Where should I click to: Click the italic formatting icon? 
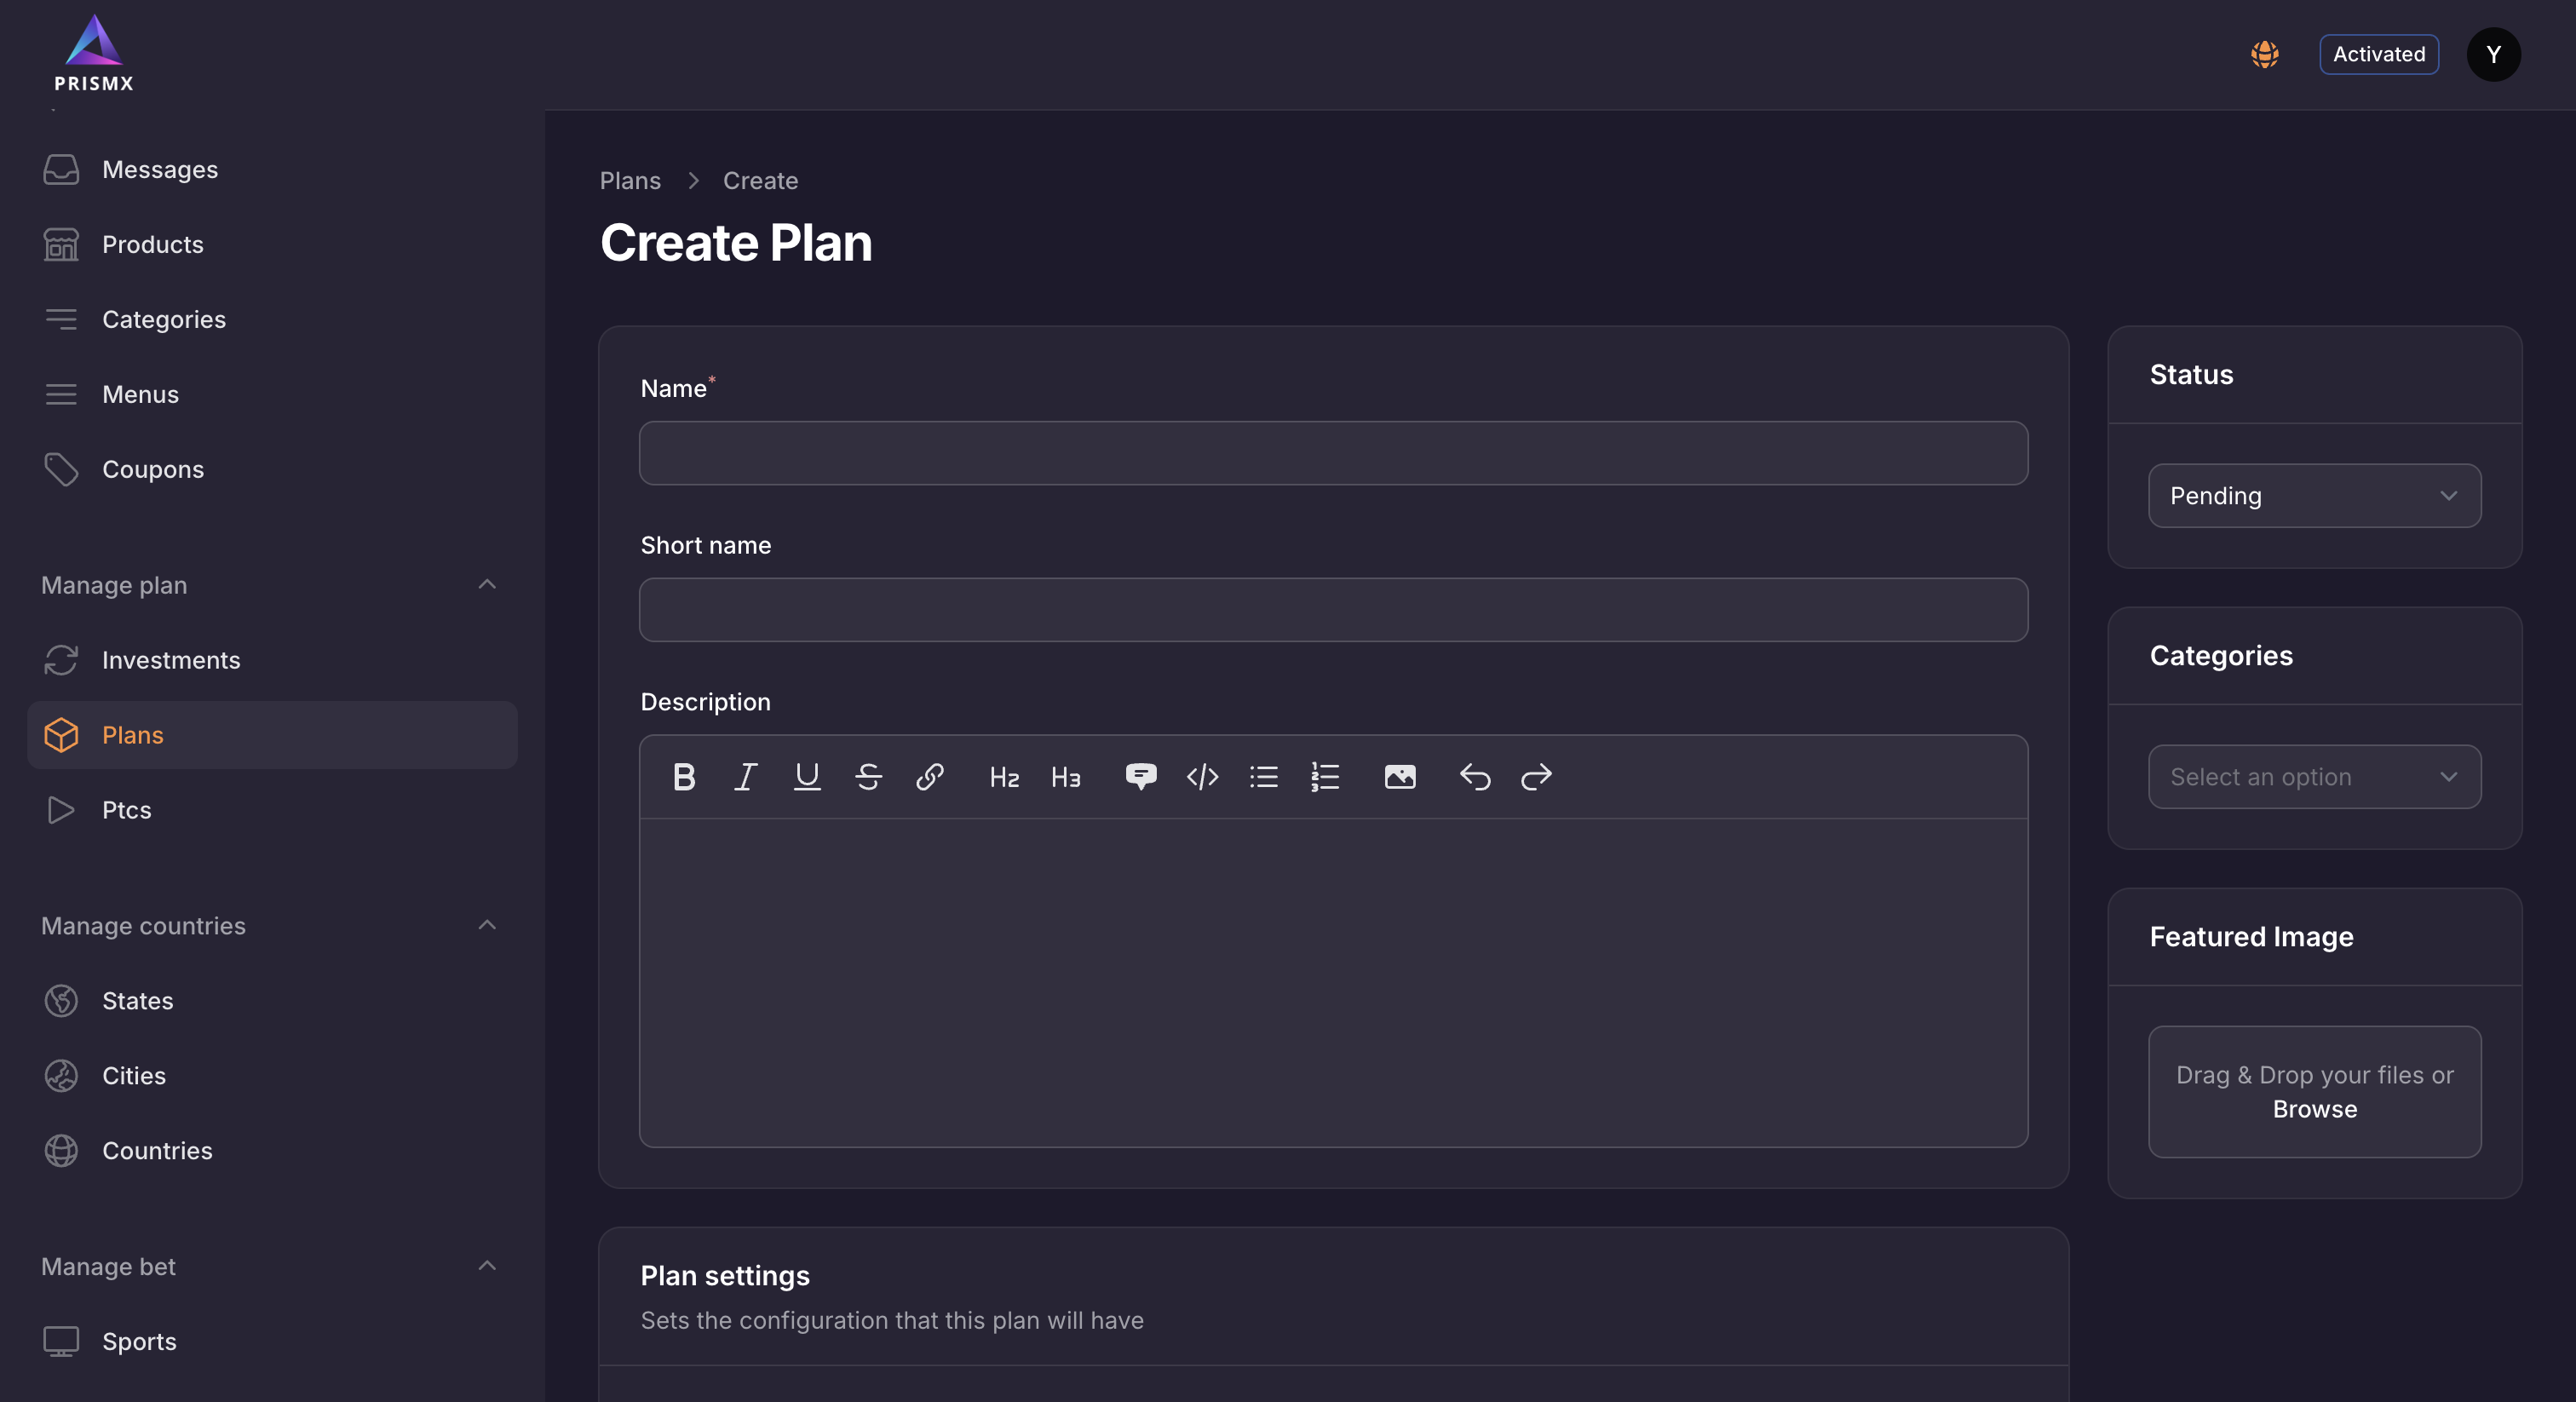[x=745, y=777]
